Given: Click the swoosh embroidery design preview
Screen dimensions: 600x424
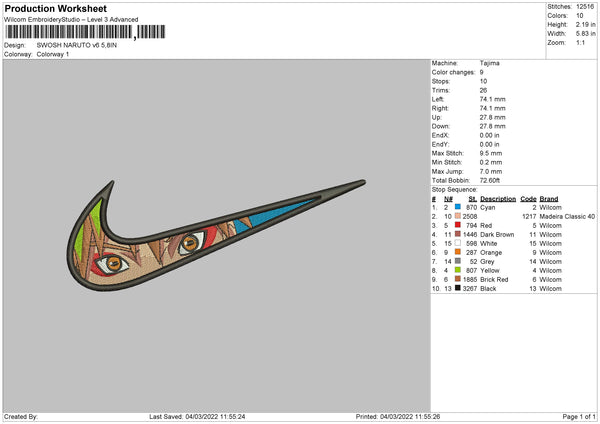Looking at the screenshot, I should pyautogui.click(x=216, y=235).
